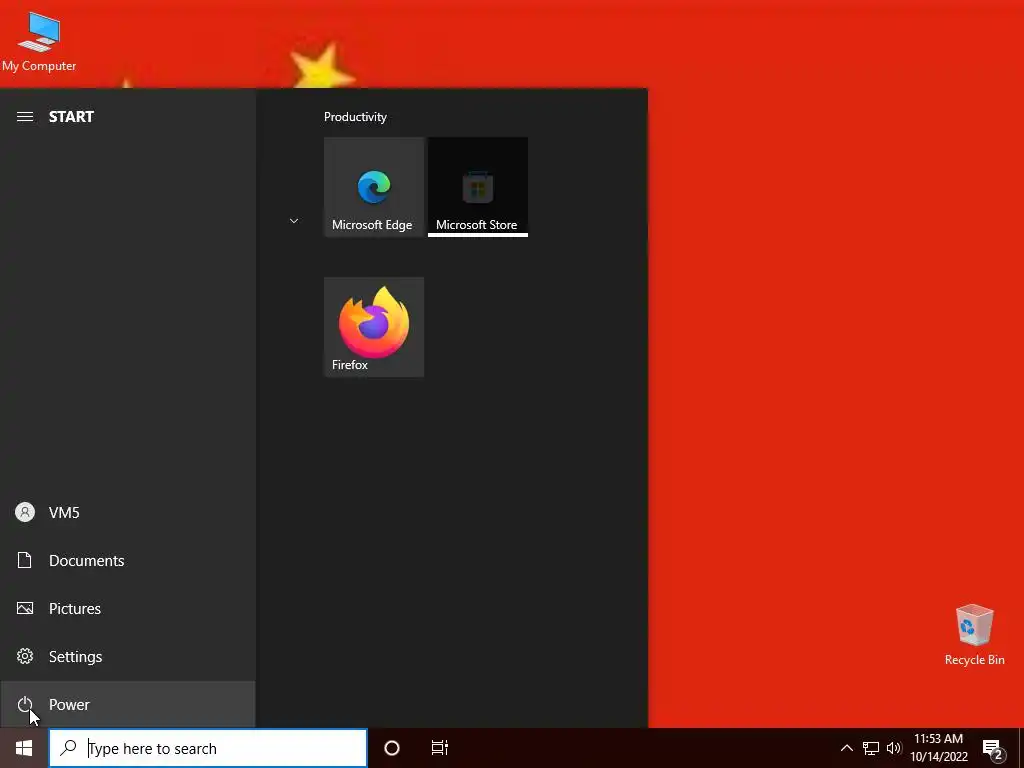Click the search magnifier icon

(68, 748)
